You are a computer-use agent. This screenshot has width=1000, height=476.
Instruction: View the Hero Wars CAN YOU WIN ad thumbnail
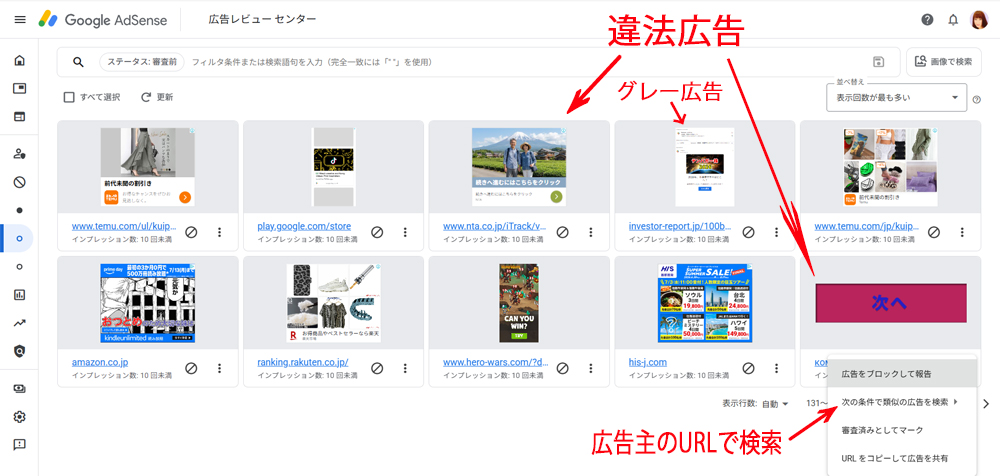point(519,302)
